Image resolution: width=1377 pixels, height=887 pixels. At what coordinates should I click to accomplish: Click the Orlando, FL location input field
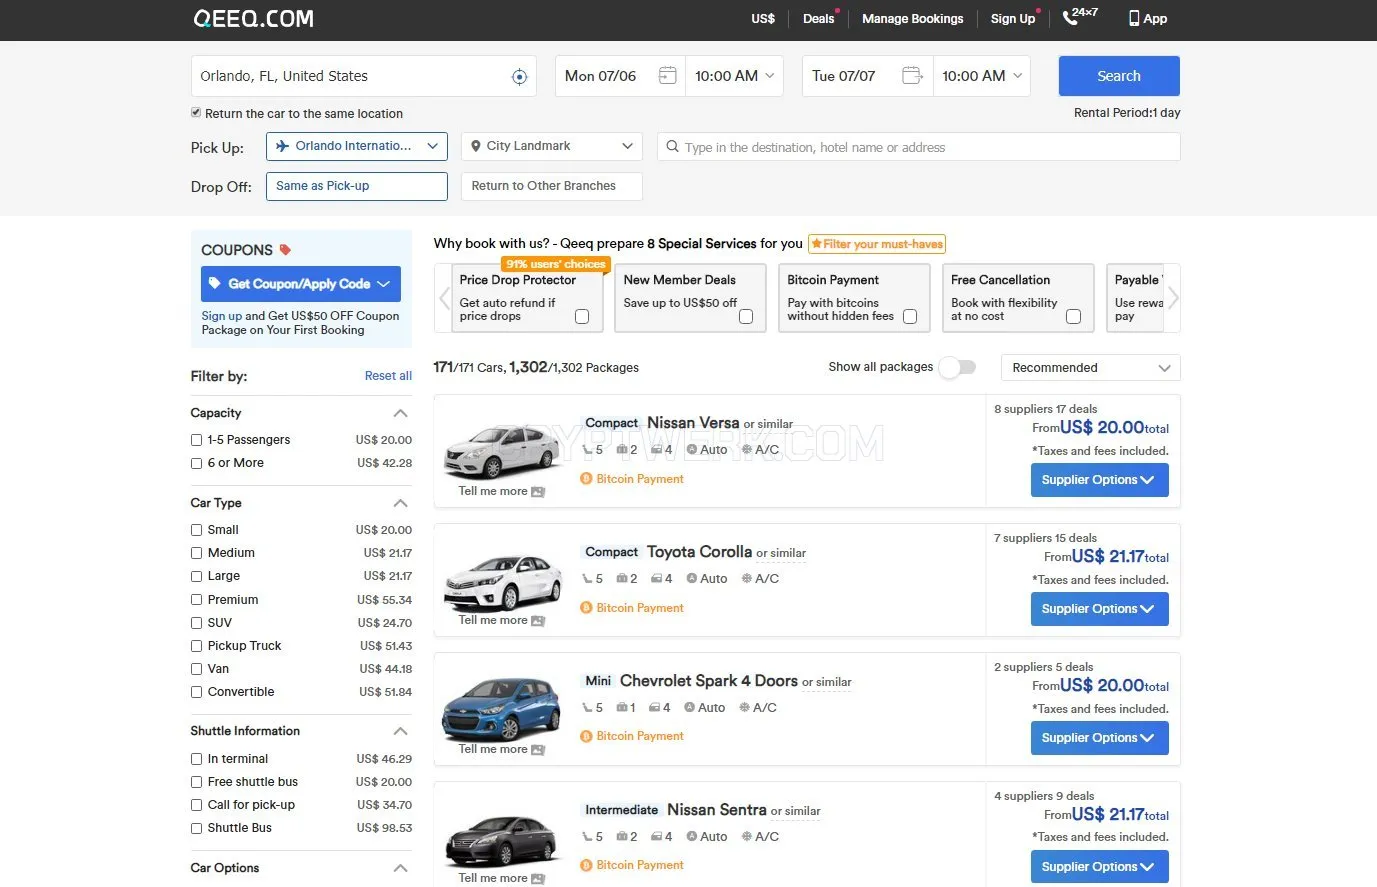[x=364, y=76]
